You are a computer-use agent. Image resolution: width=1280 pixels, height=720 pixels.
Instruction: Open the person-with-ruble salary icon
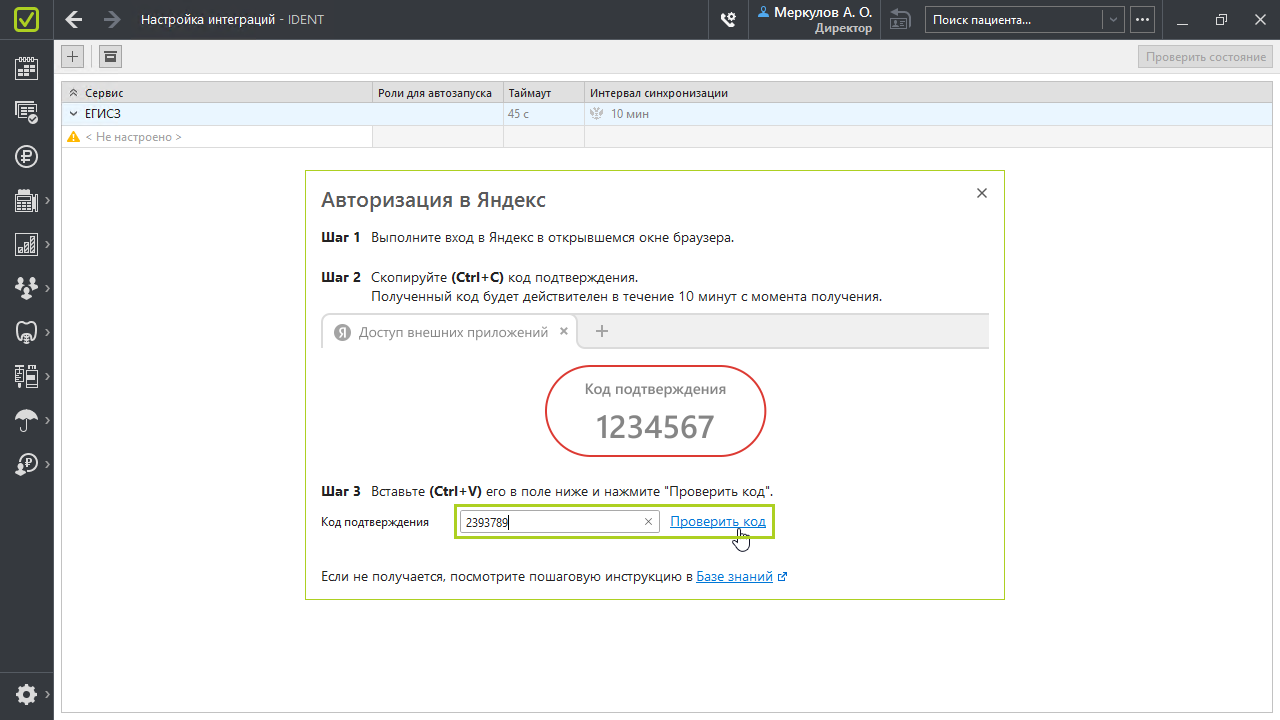coord(26,464)
